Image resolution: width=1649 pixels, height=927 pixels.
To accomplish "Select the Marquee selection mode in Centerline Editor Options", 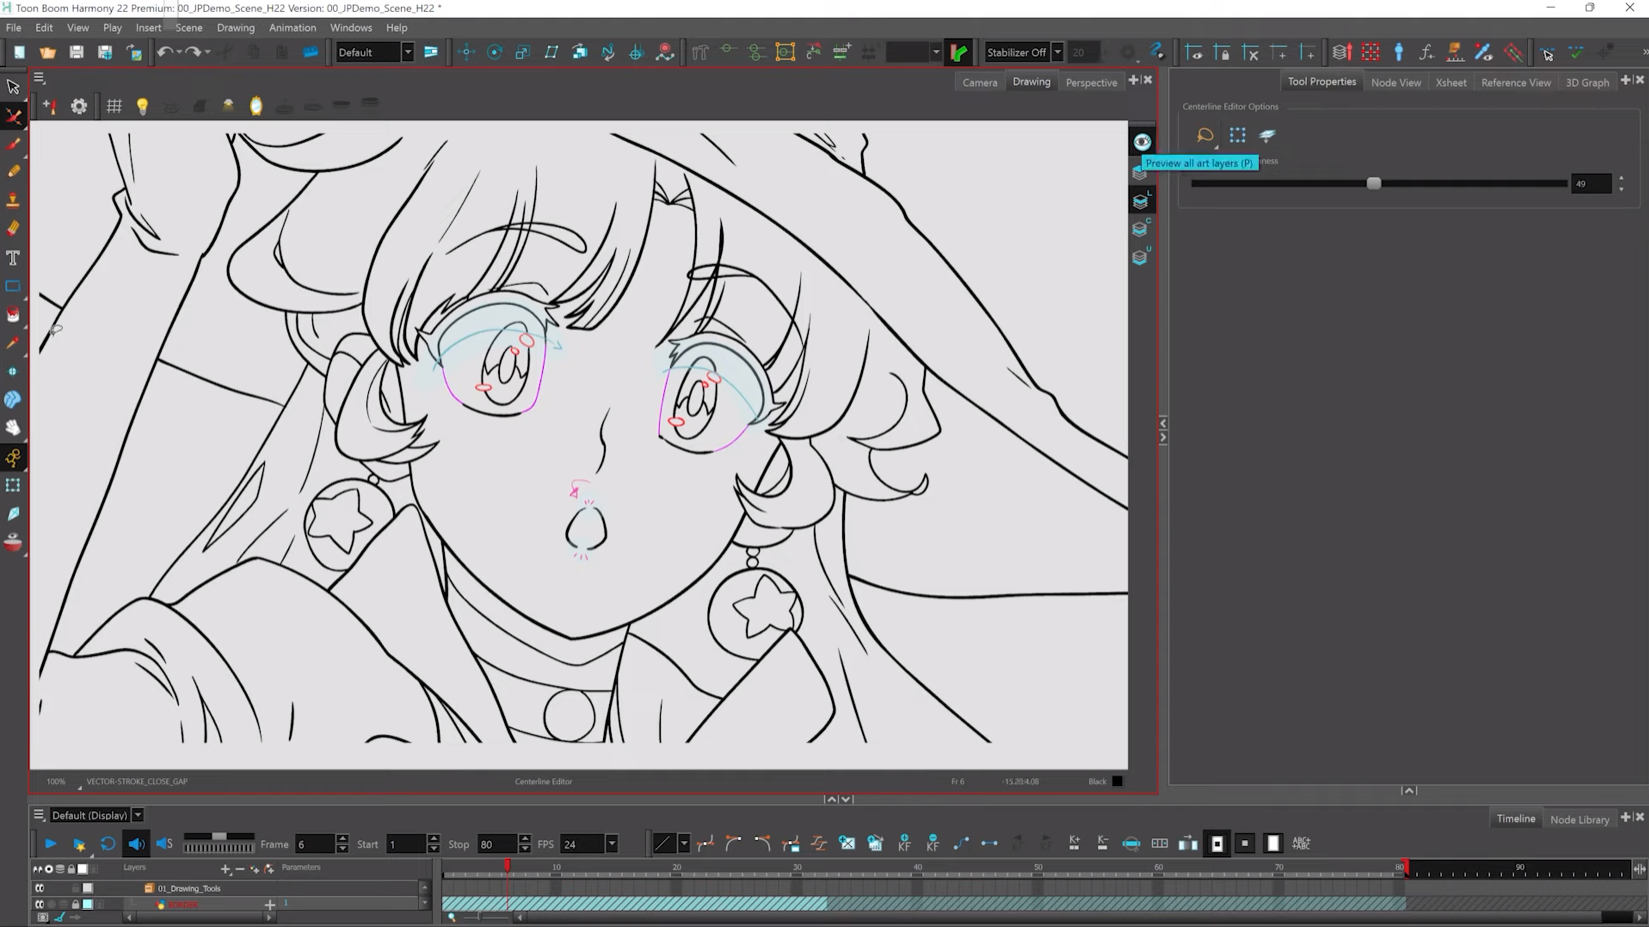I will pyautogui.click(x=1237, y=135).
